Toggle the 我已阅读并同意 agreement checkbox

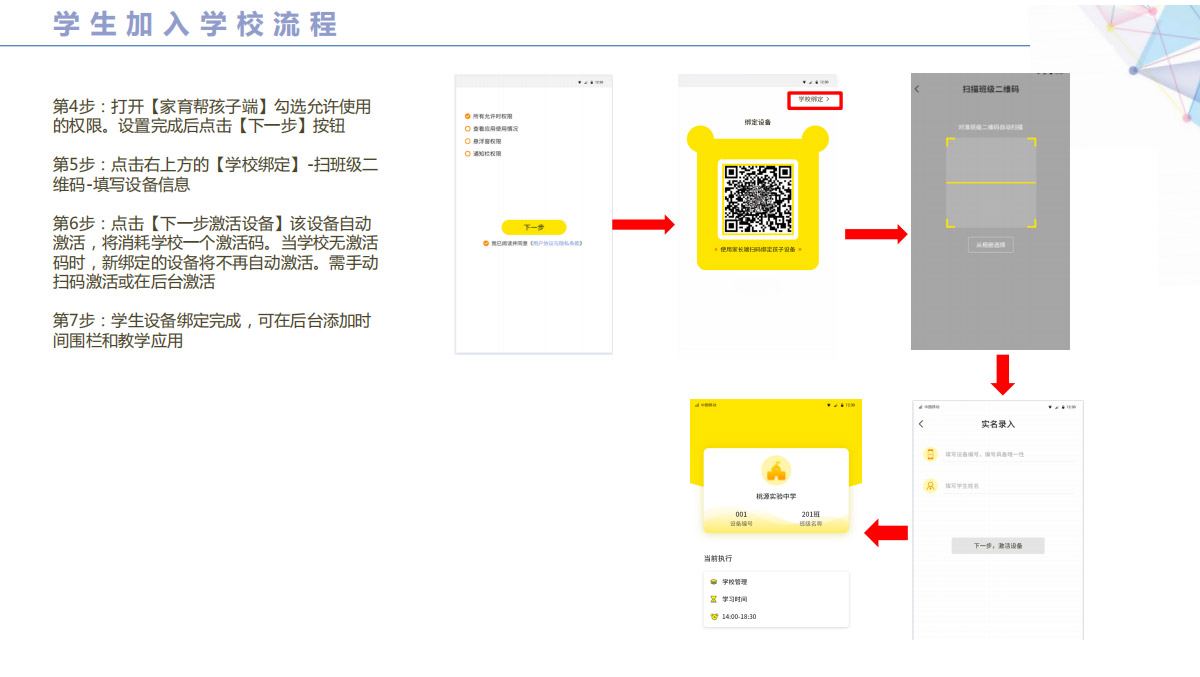click(x=485, y=243)
